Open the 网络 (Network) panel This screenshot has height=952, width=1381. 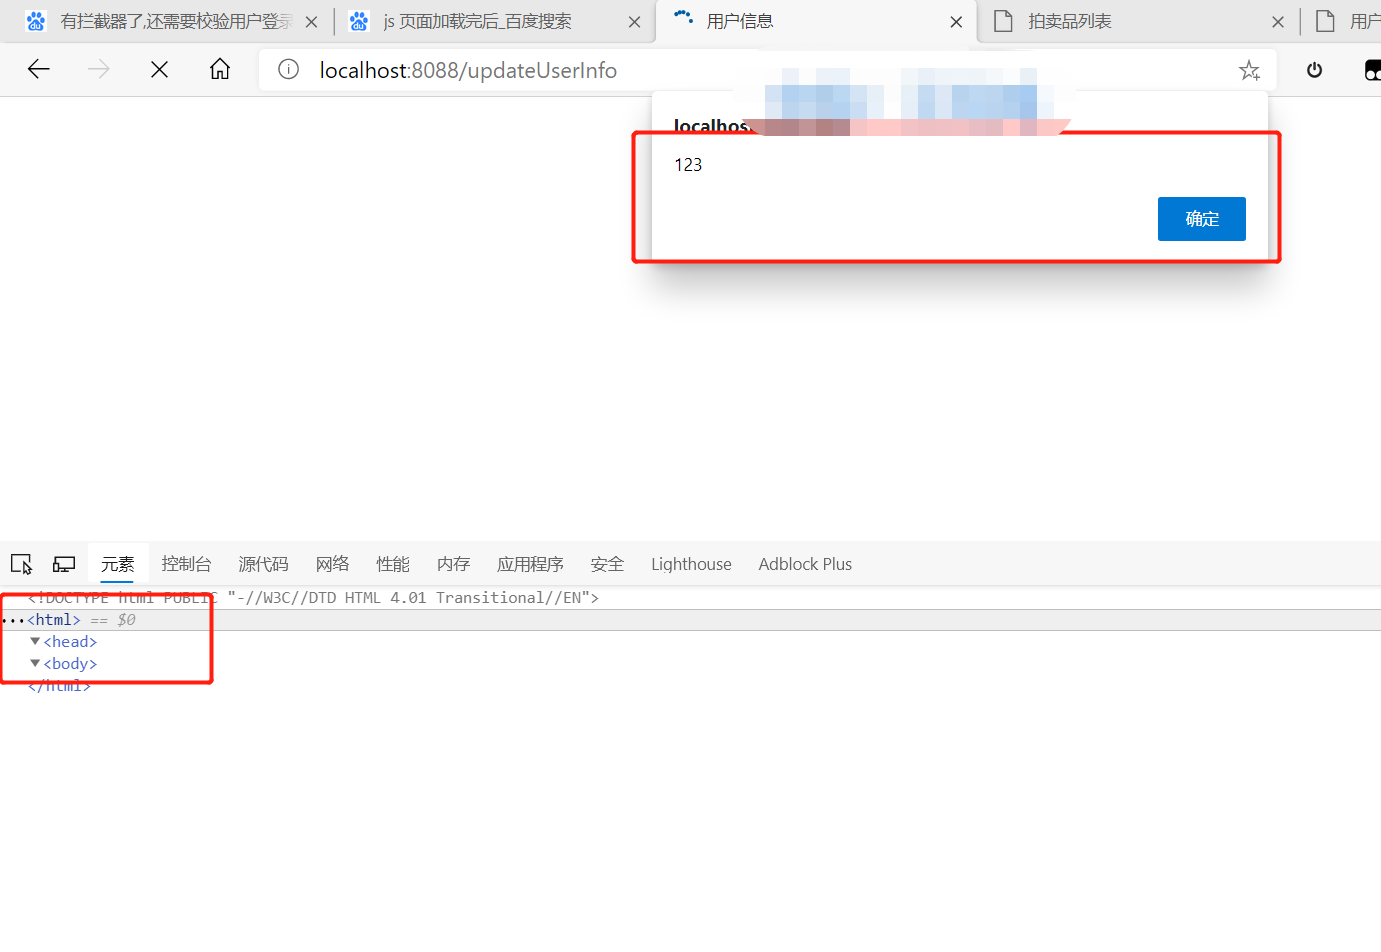(x=332, y=564)
